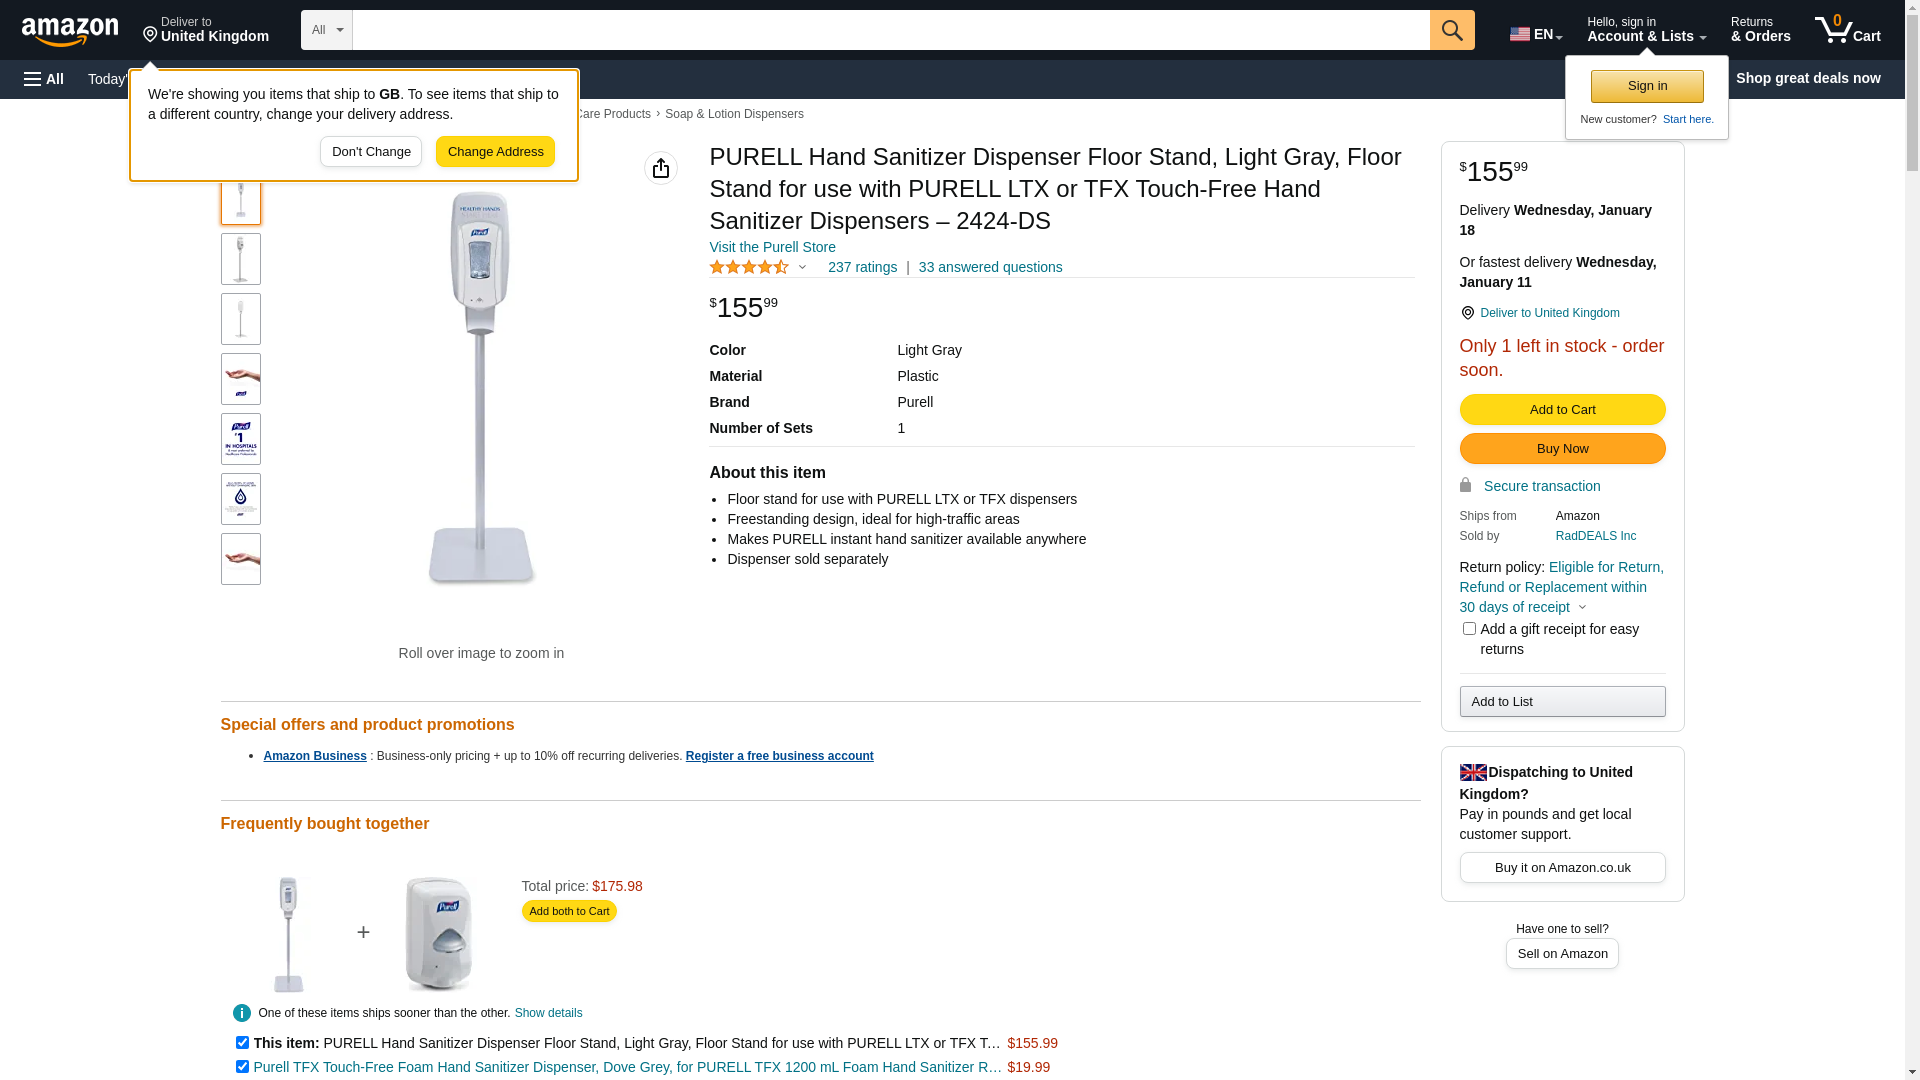Image resolution: width=1920 pixels, height=1080 pixels.
Task: Select the second product thumbnail image
Action: click(241, 259)
